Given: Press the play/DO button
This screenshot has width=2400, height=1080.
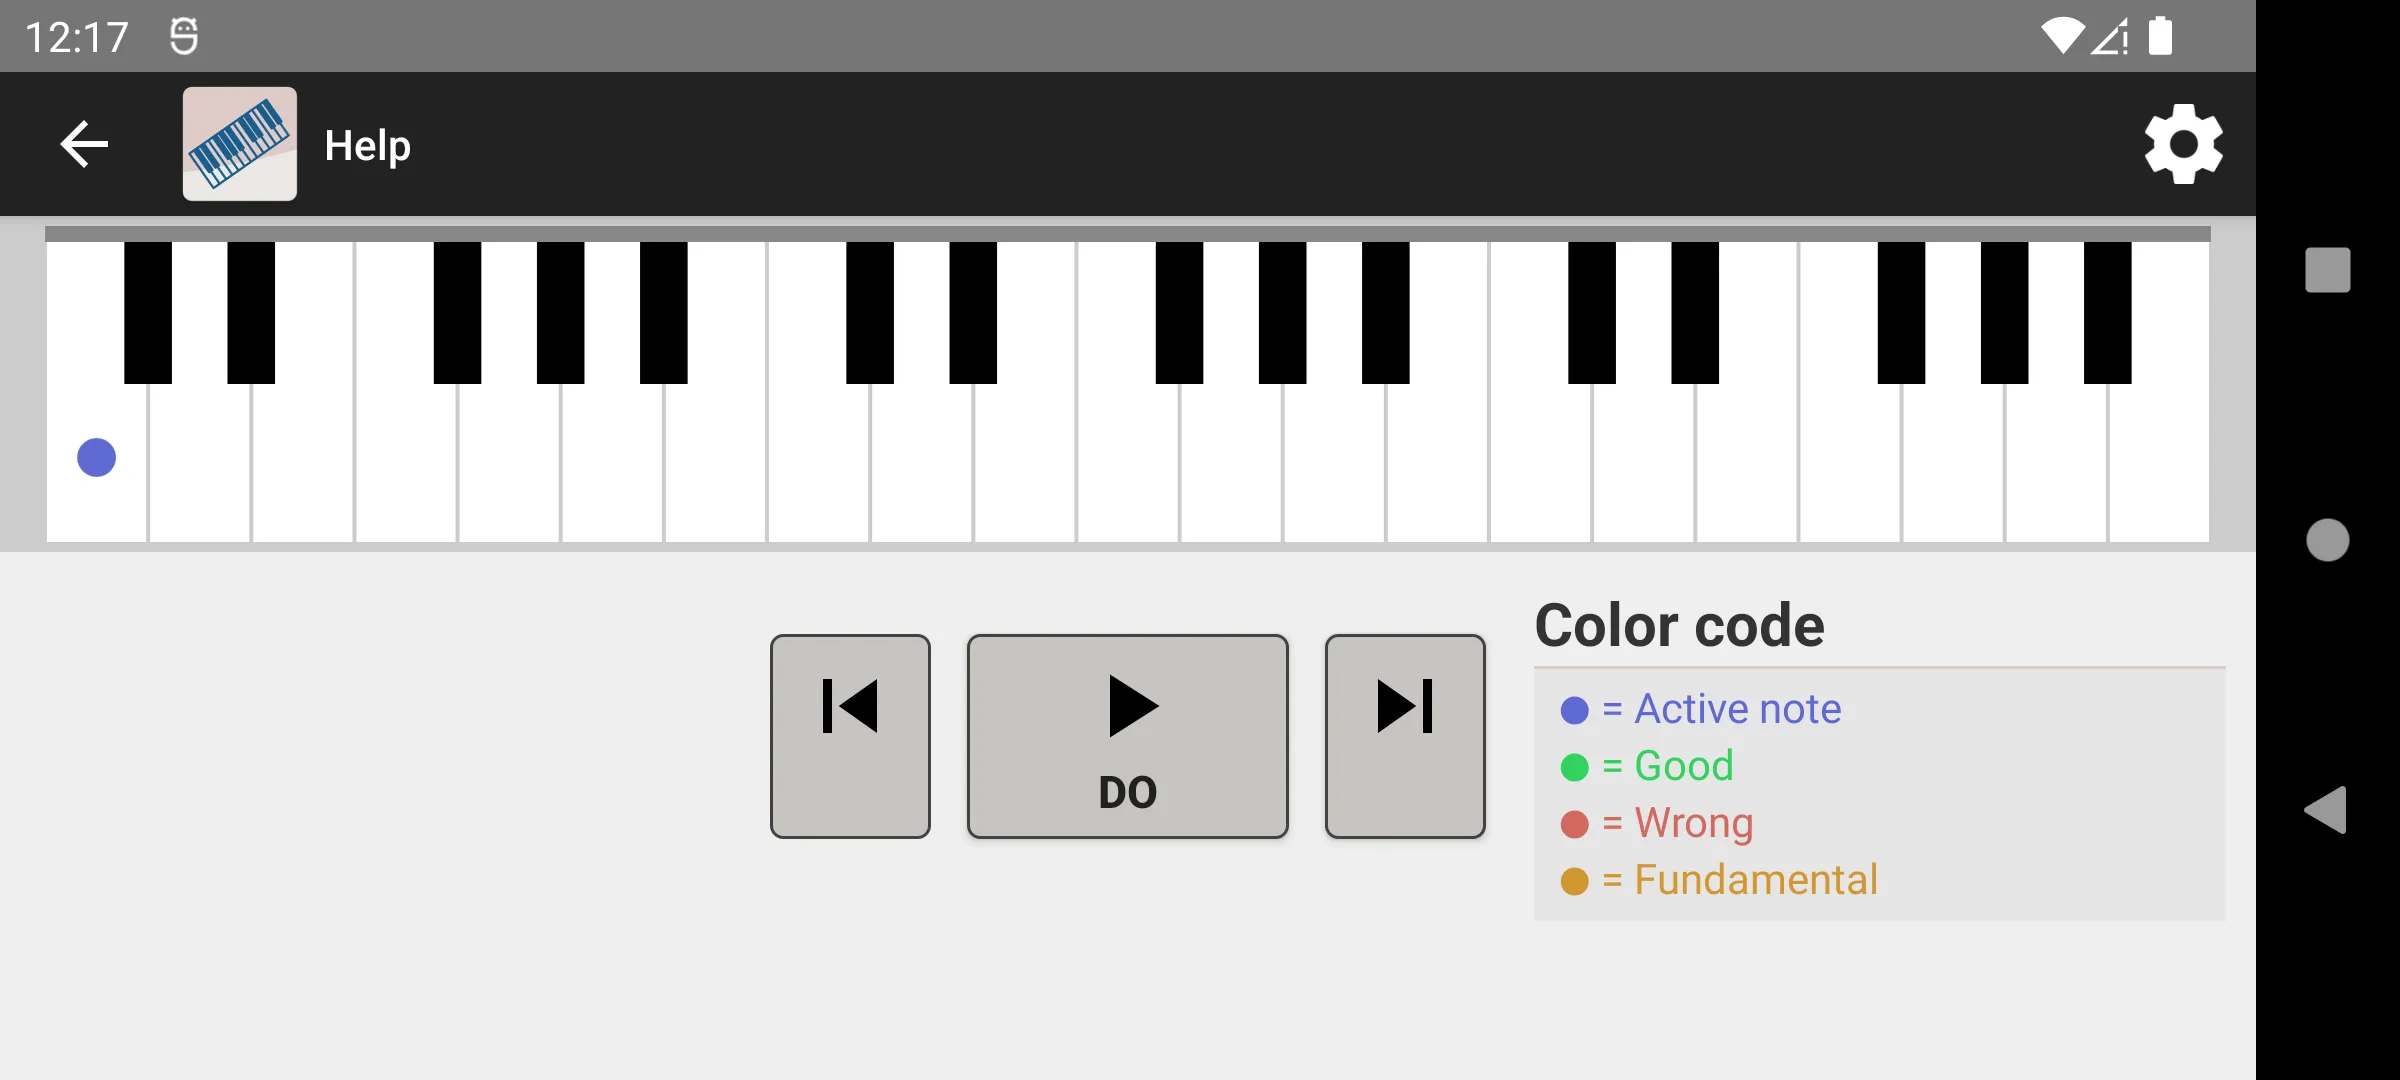Looking at the screenshot, I should 1128,736.
